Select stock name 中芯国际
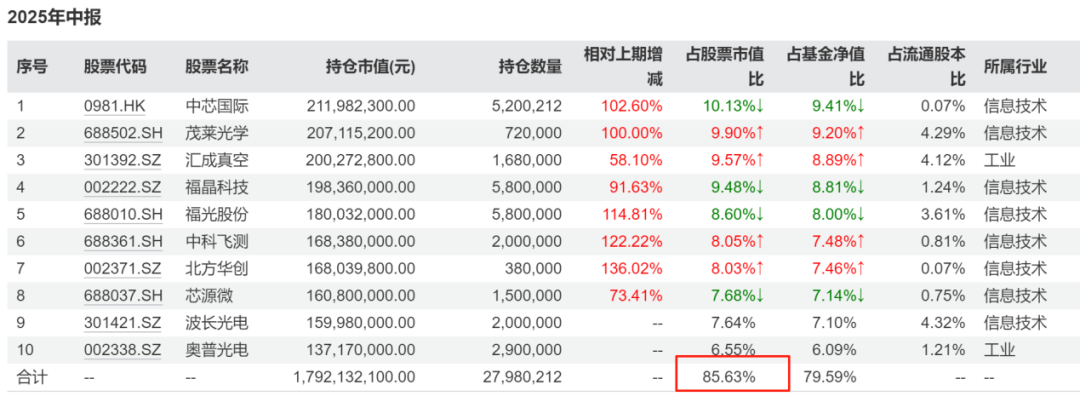This screenshot has width=1080, height=402. pos(216,106)
